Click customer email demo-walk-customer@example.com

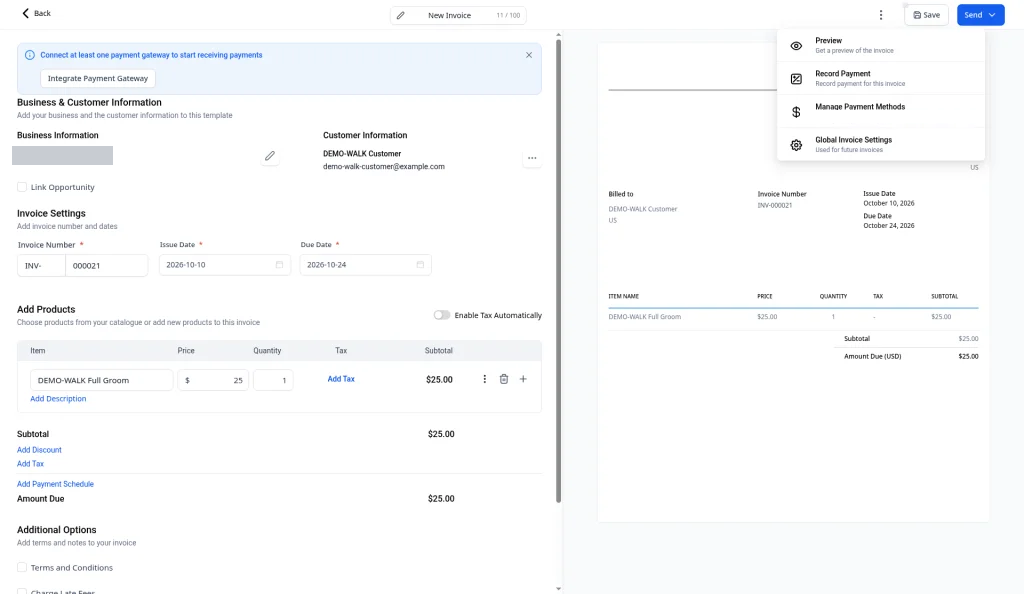[x=384, y=166]
